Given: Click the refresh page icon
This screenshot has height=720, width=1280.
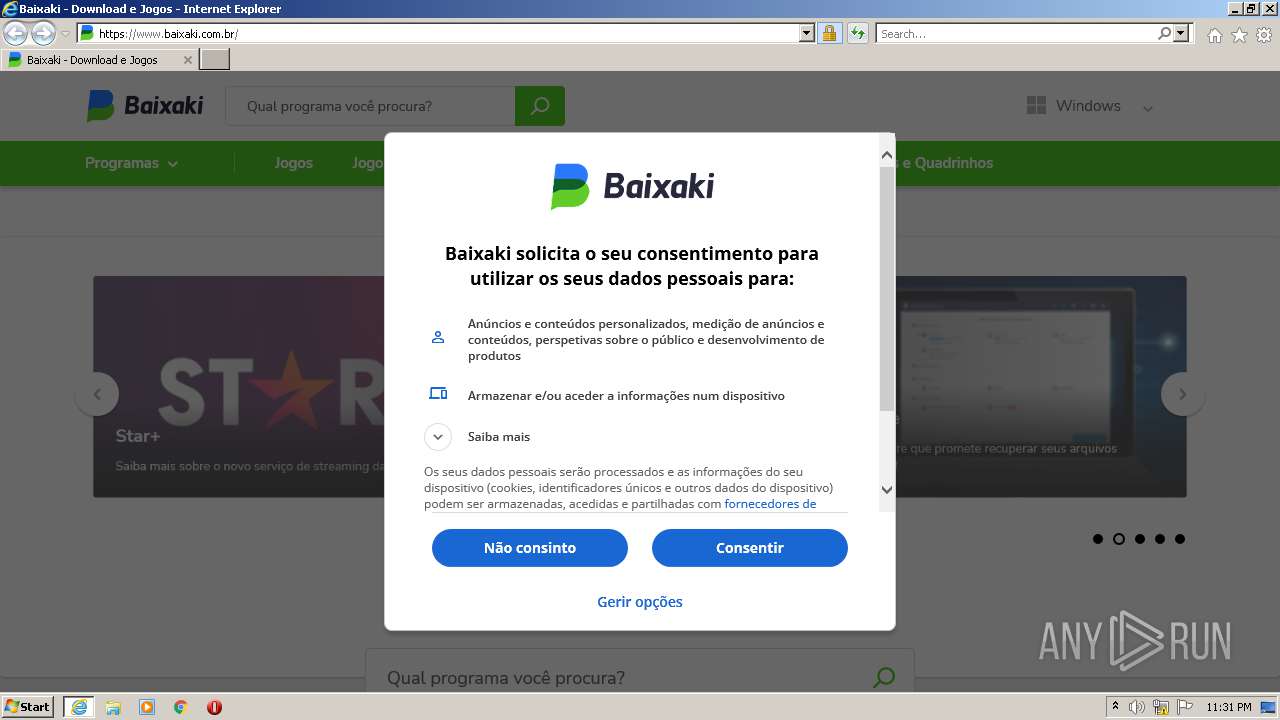Looking at the screenshot, I should 857,34.
